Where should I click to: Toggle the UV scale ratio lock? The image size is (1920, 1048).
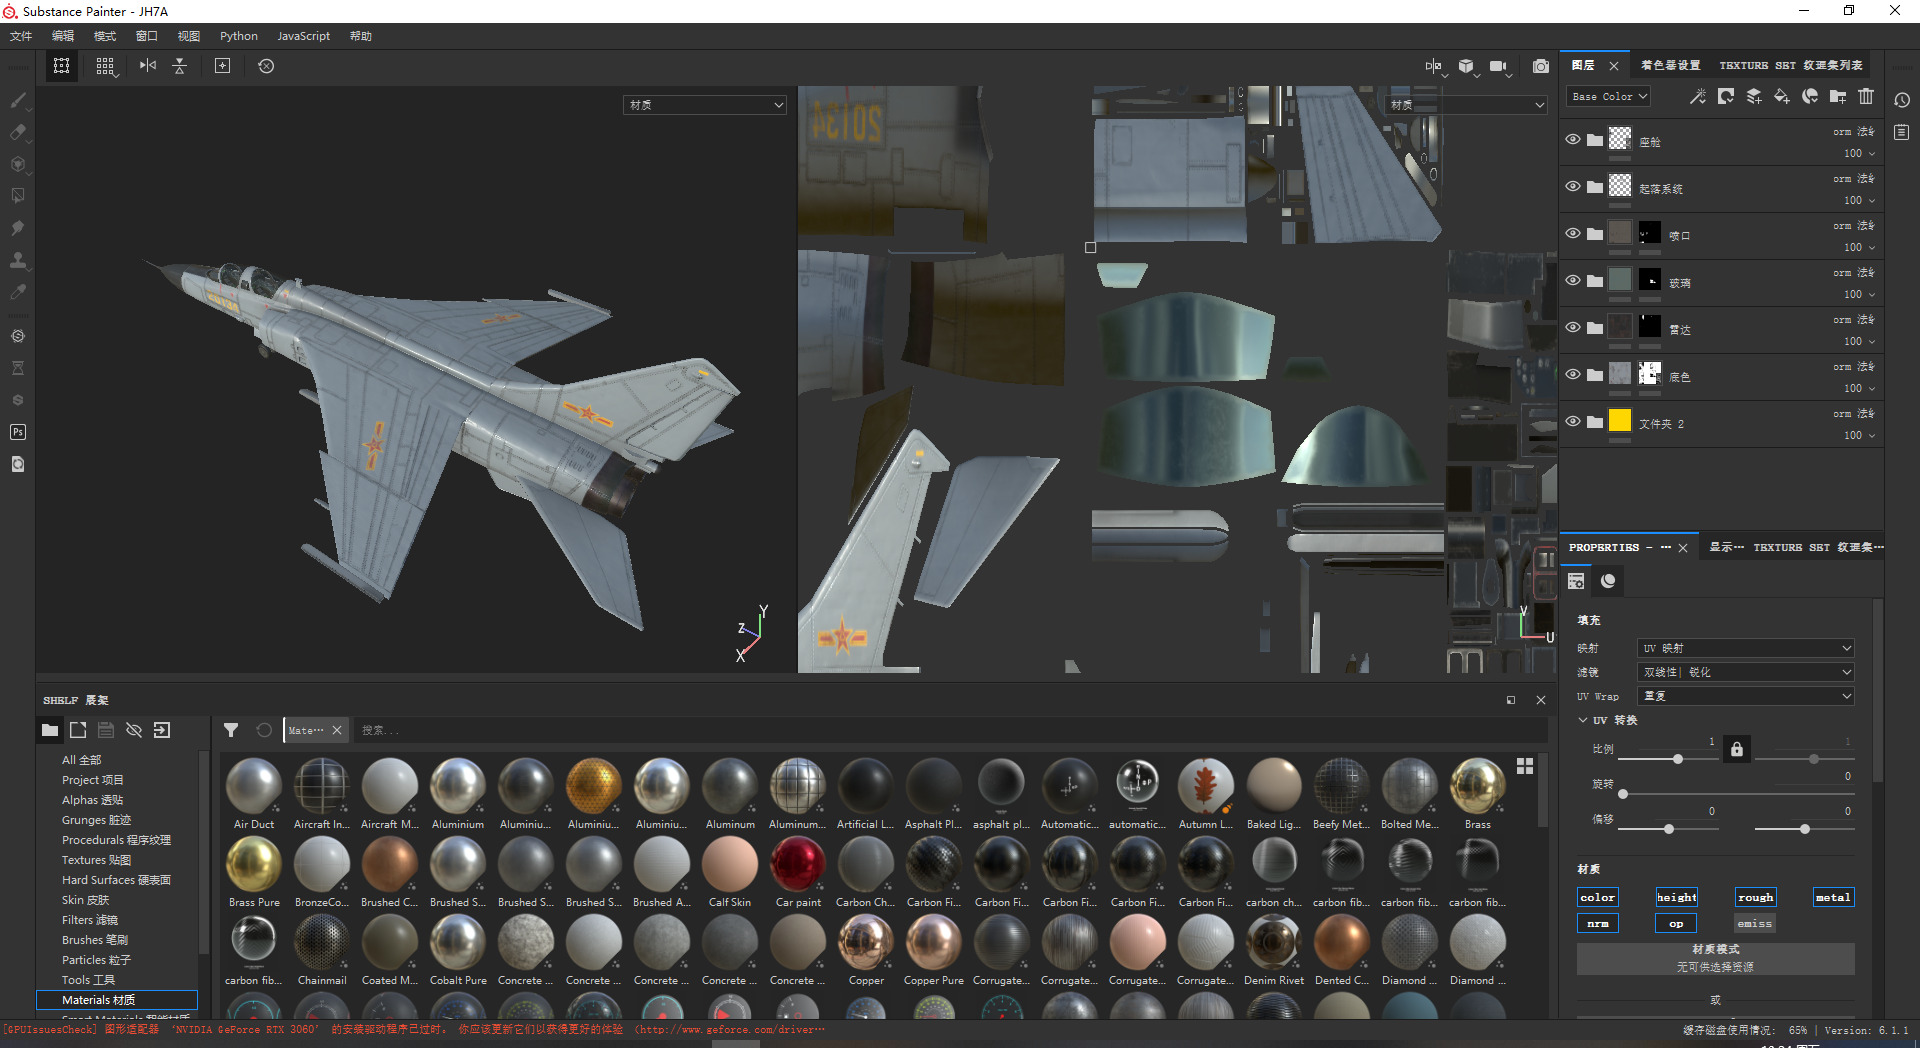1737,749
